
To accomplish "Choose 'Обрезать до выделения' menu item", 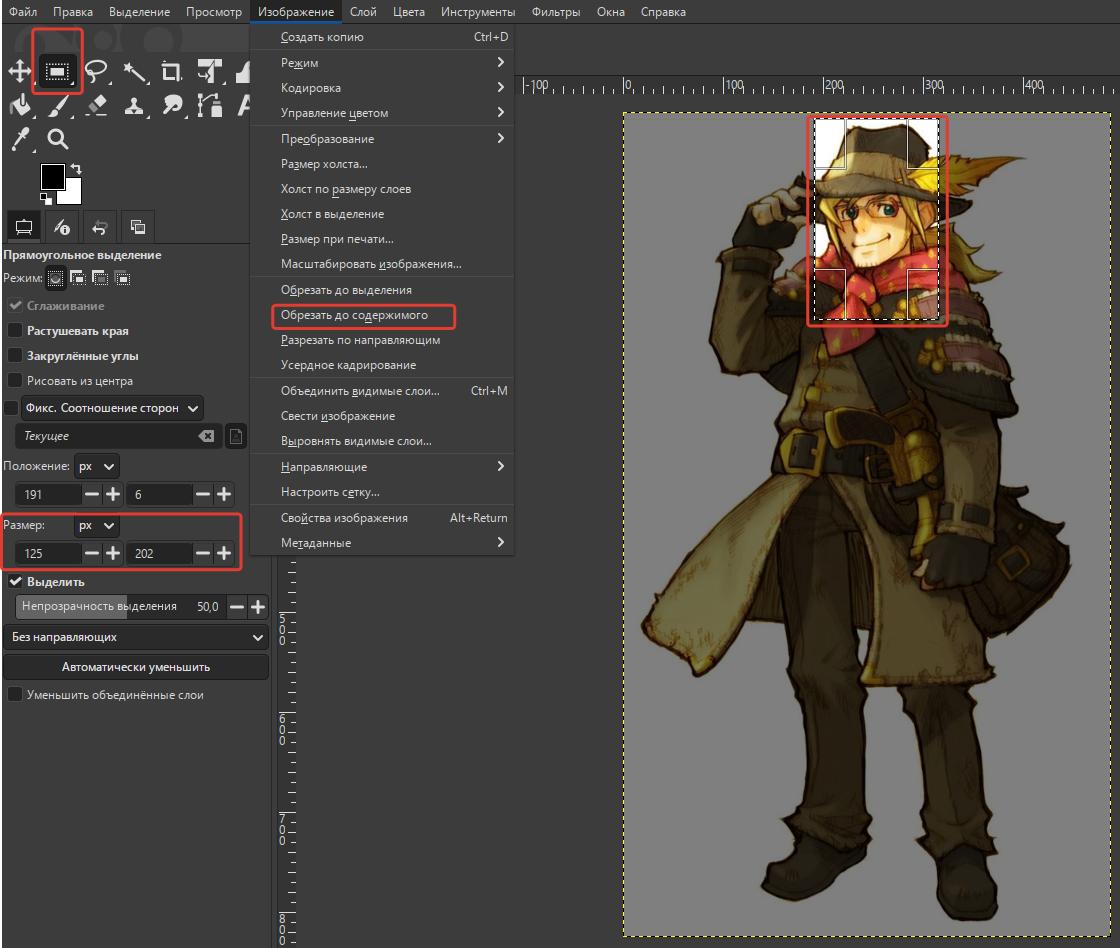I will coord(382,290).
